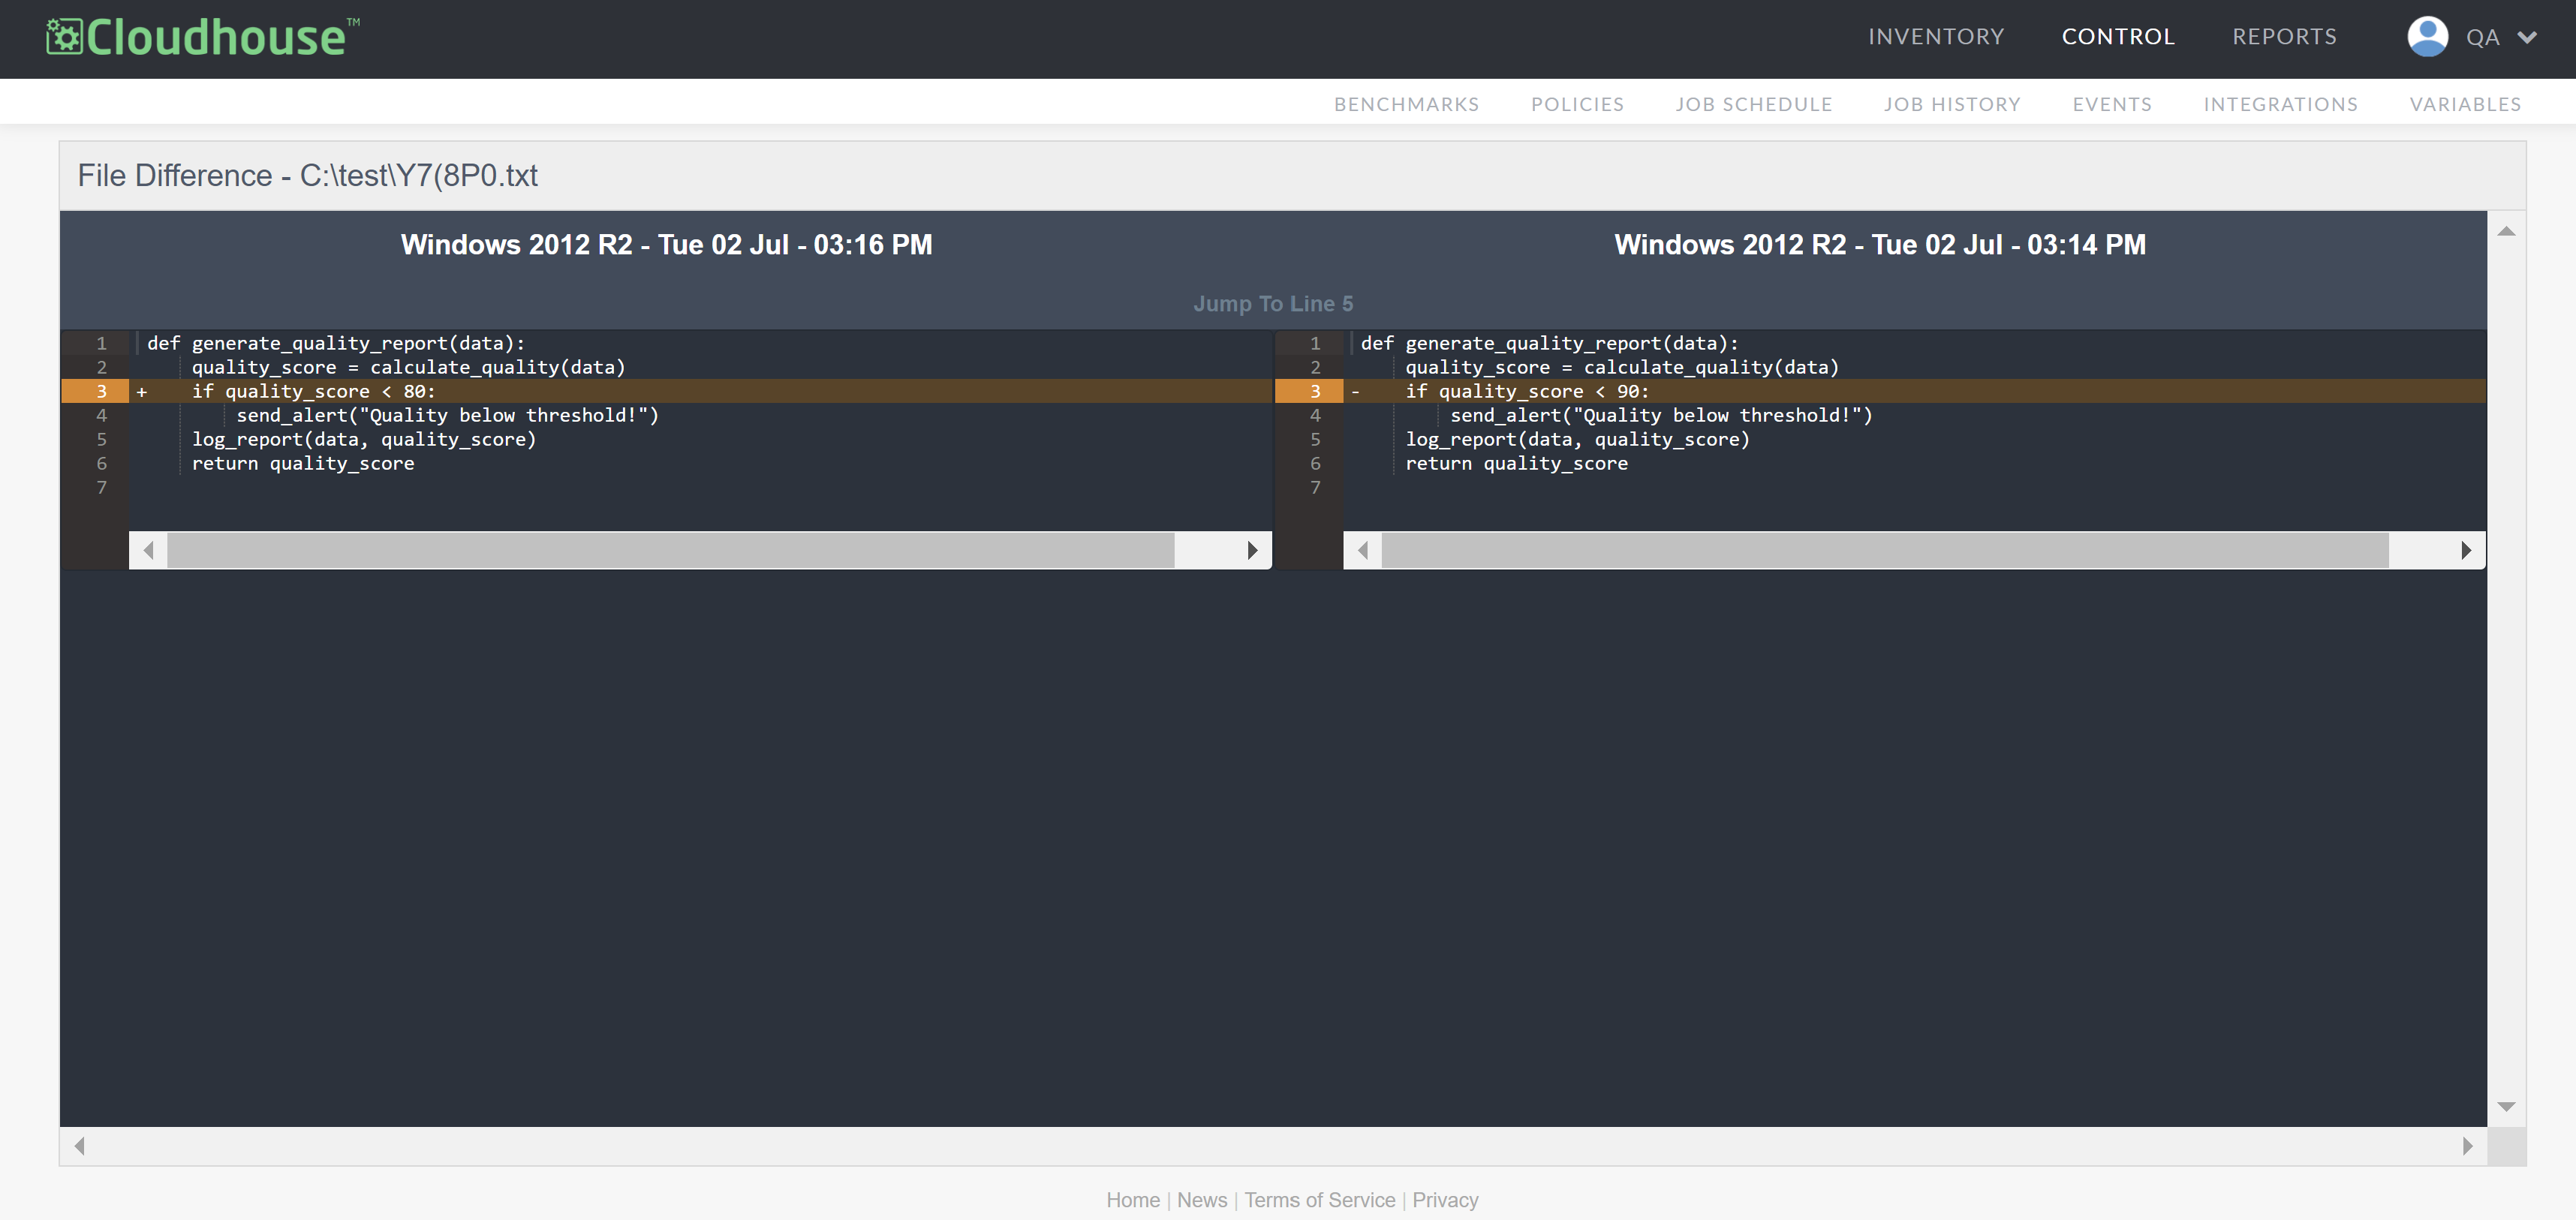Click the 03:14 PM snapshot header

(x=1880, y=245)
